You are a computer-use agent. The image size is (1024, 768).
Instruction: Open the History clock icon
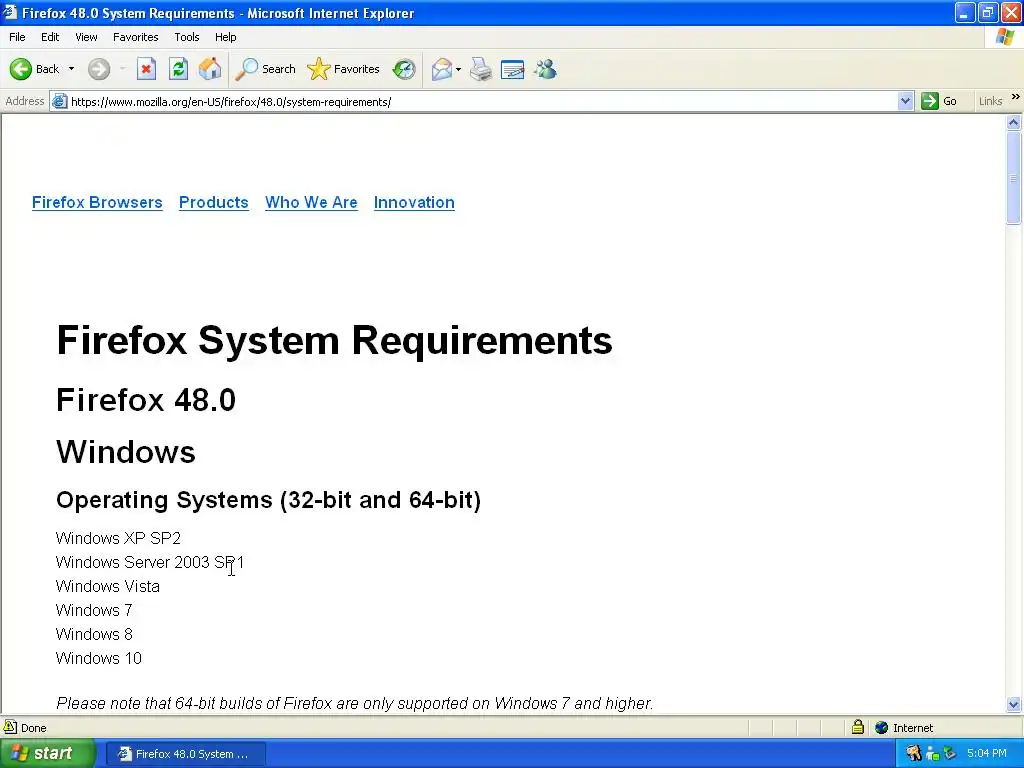coord(404,69)
